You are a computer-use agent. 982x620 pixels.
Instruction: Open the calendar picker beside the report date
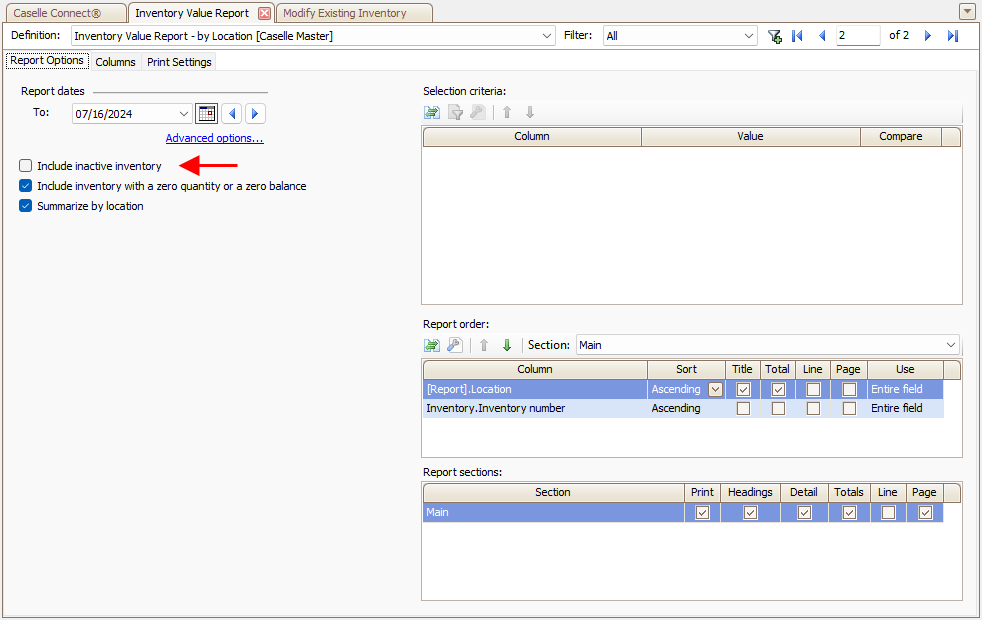(x=206, y=113)
